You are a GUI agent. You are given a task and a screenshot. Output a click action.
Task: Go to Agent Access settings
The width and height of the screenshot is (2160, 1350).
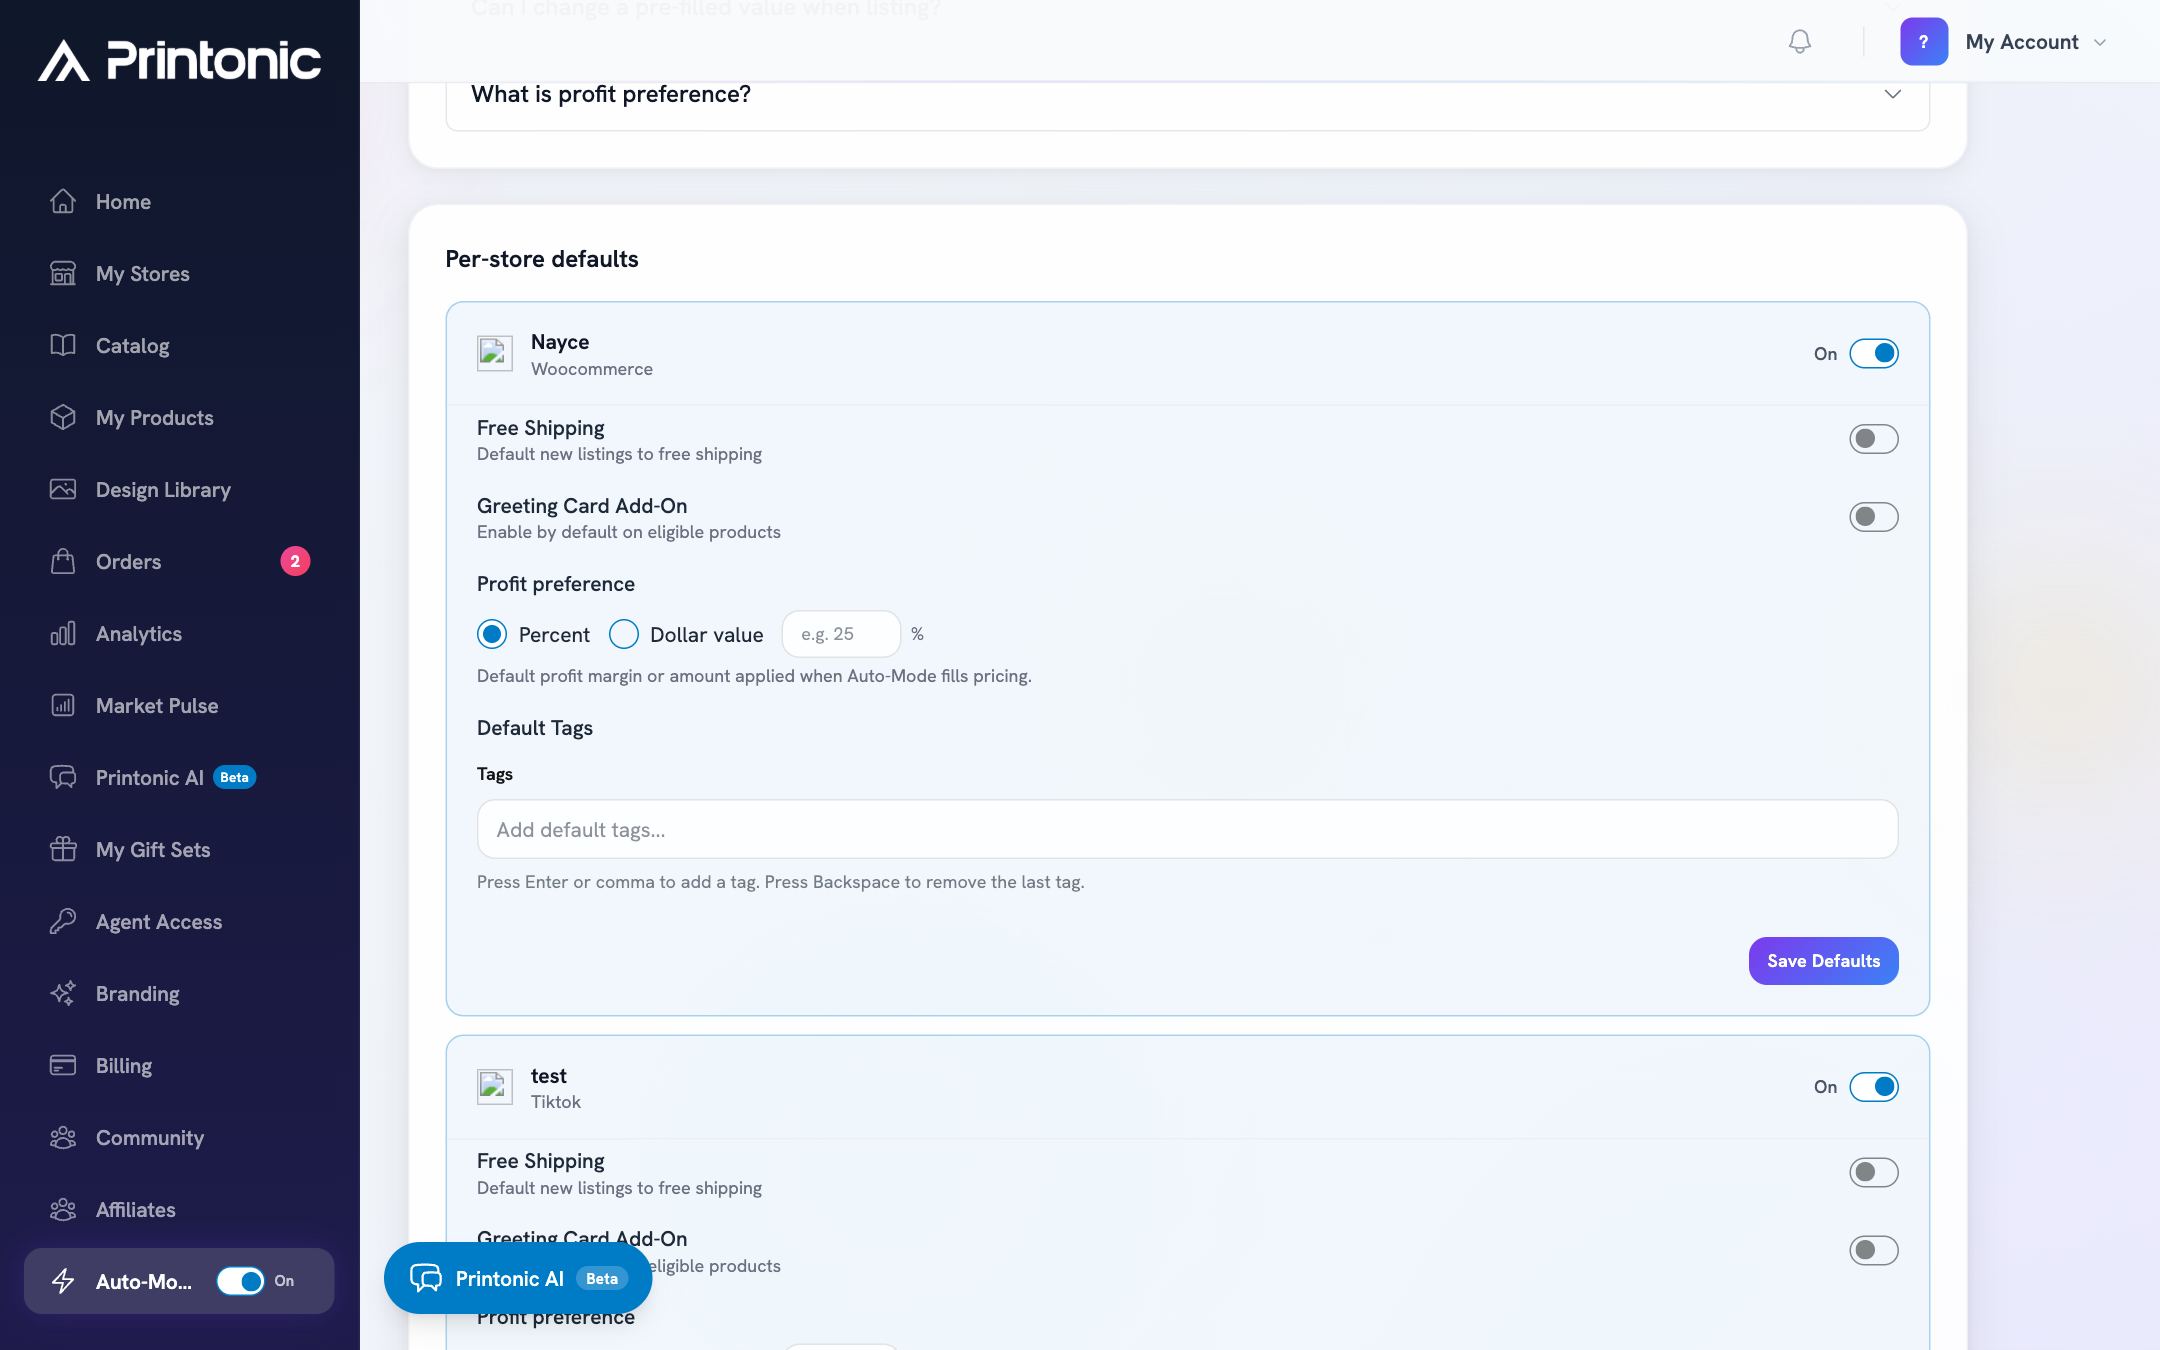(179, 921)
